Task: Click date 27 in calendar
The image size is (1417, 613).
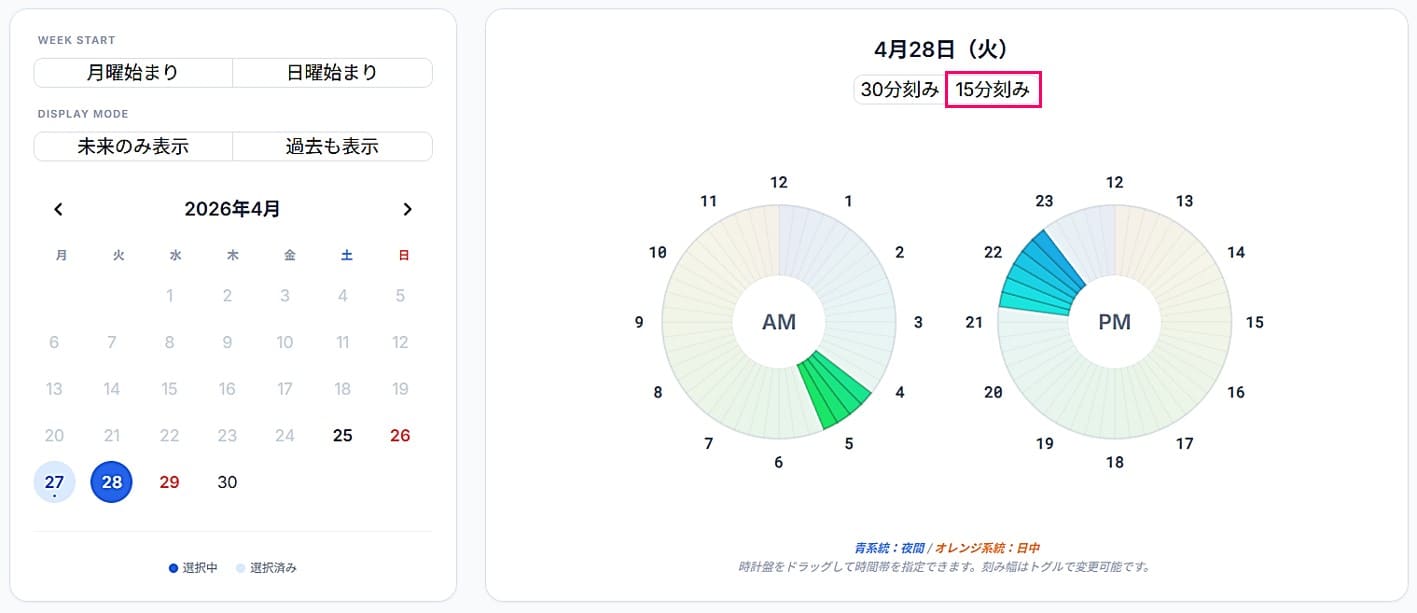Action: point(54,482)
